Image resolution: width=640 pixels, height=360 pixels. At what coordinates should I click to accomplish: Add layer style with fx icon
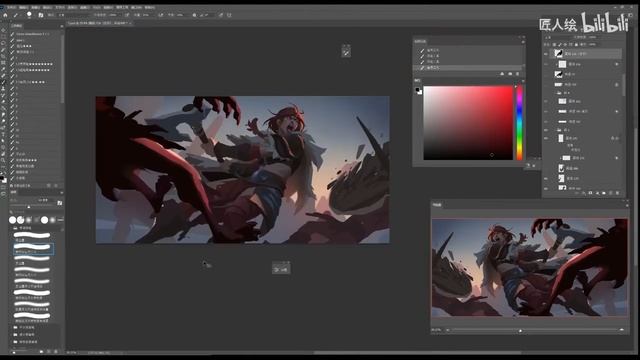(x=584, y=193)
